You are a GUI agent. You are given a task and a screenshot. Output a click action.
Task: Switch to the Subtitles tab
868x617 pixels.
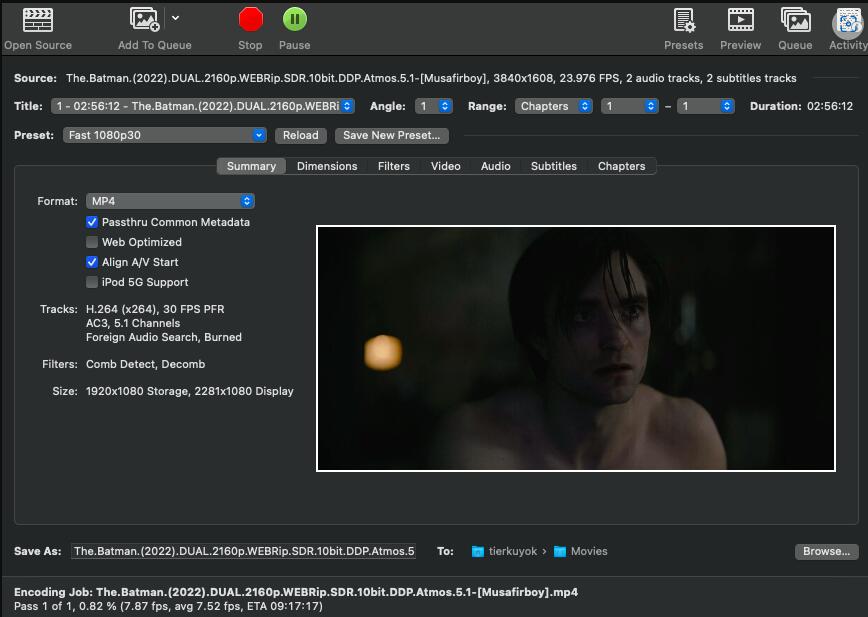pos(554,166)
